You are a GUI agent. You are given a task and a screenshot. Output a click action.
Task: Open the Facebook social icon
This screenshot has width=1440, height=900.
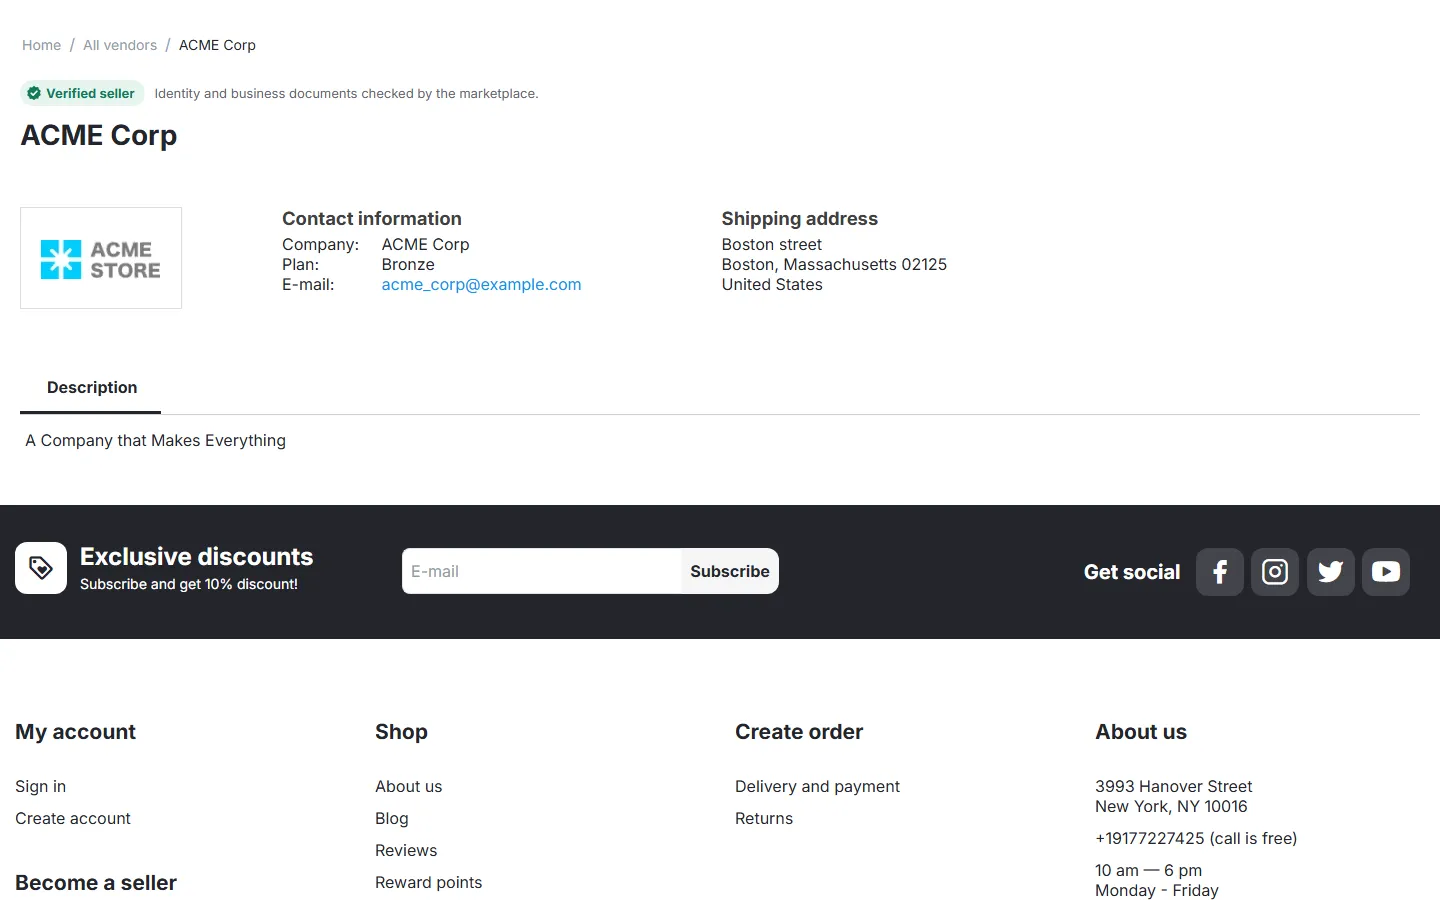click(1219, 572)
